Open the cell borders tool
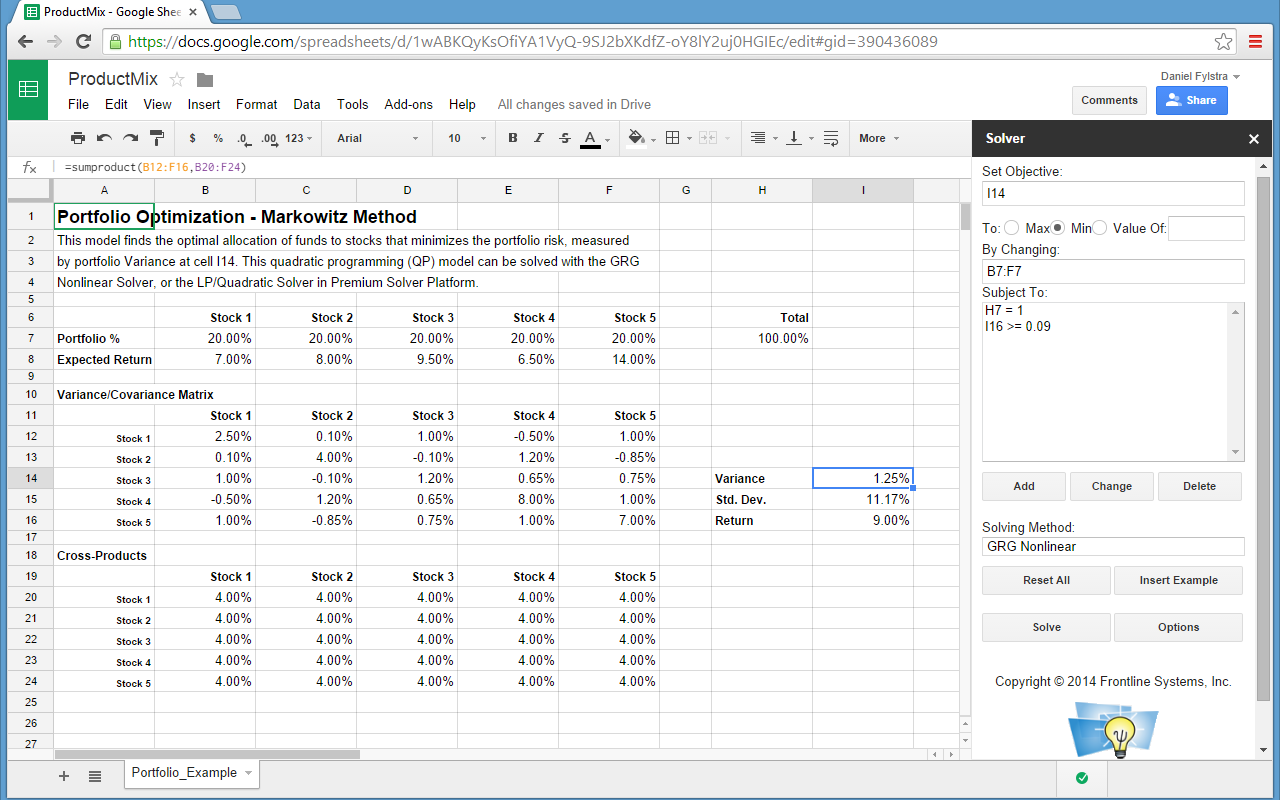Image resolution: width=1280 pixels, height=800 pixels. 673,138
